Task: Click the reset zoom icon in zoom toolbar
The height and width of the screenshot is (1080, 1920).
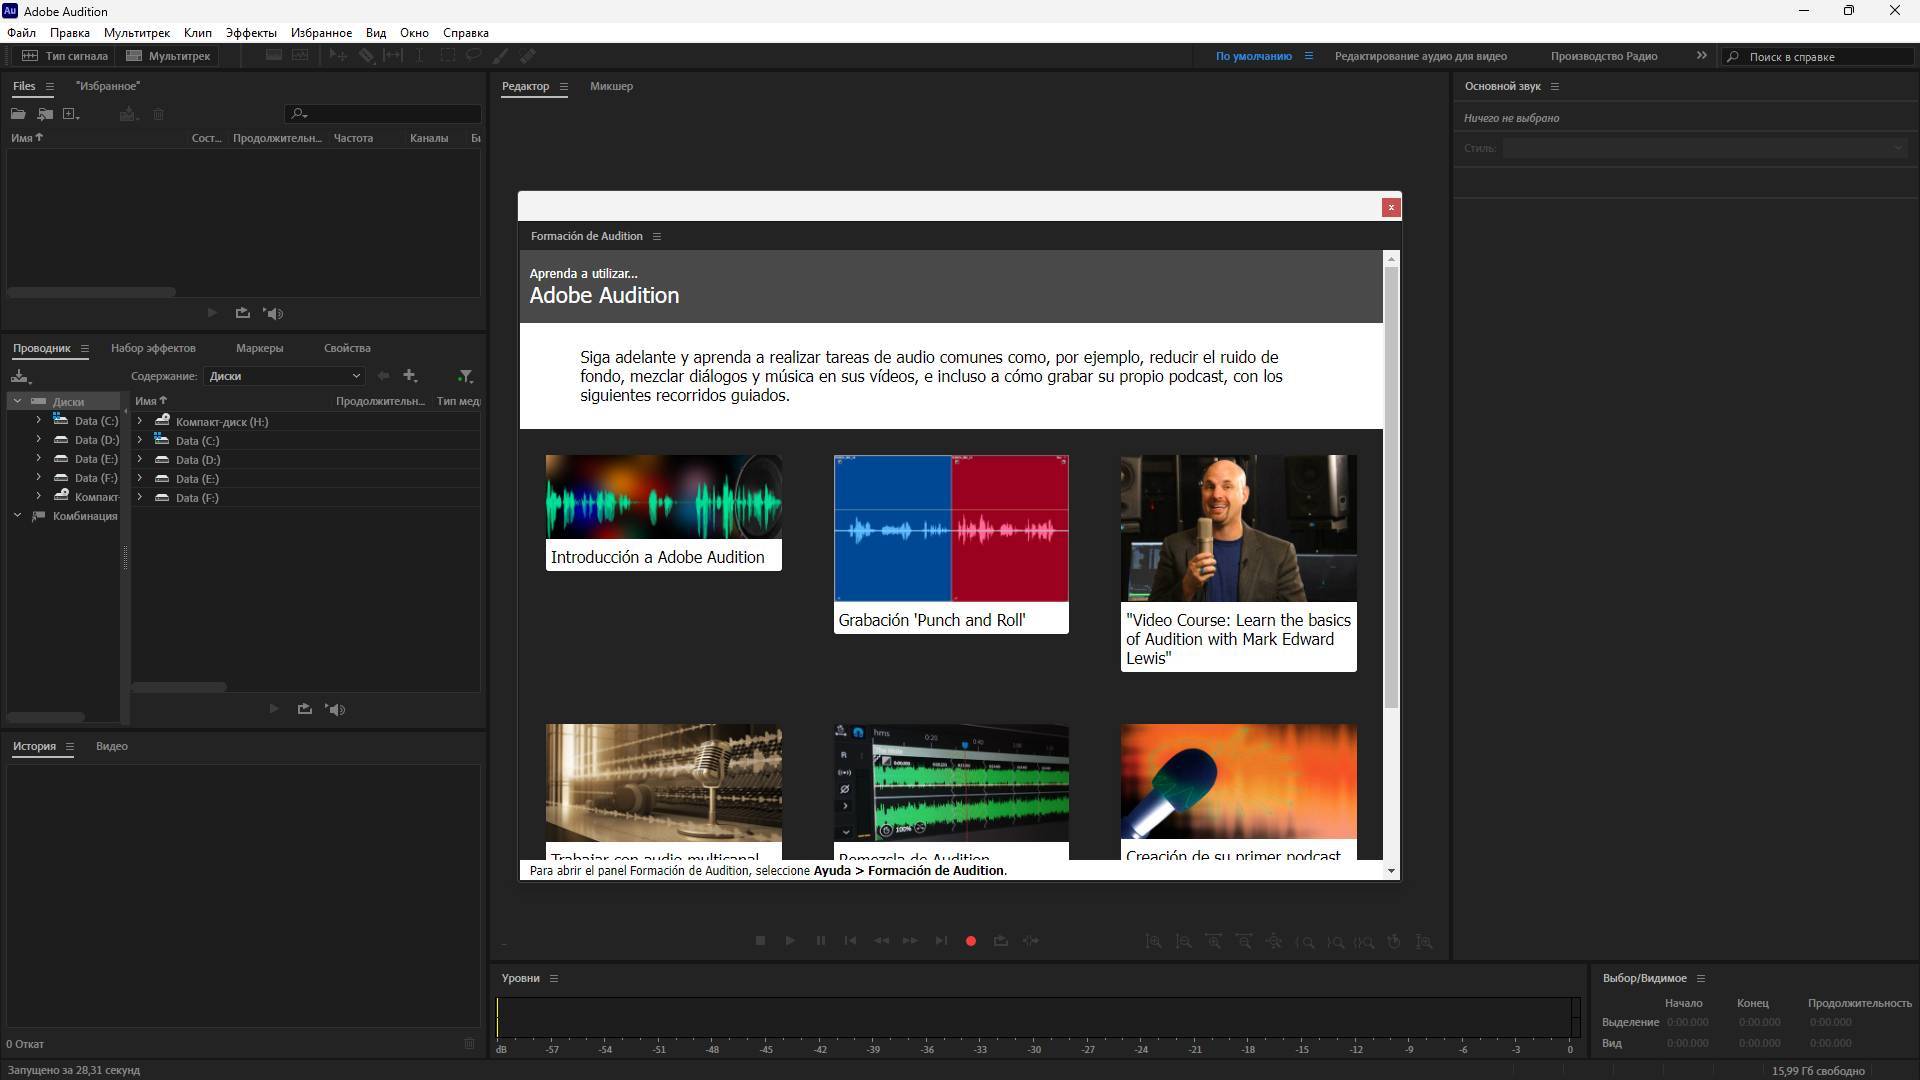Action: [1394, 942]
